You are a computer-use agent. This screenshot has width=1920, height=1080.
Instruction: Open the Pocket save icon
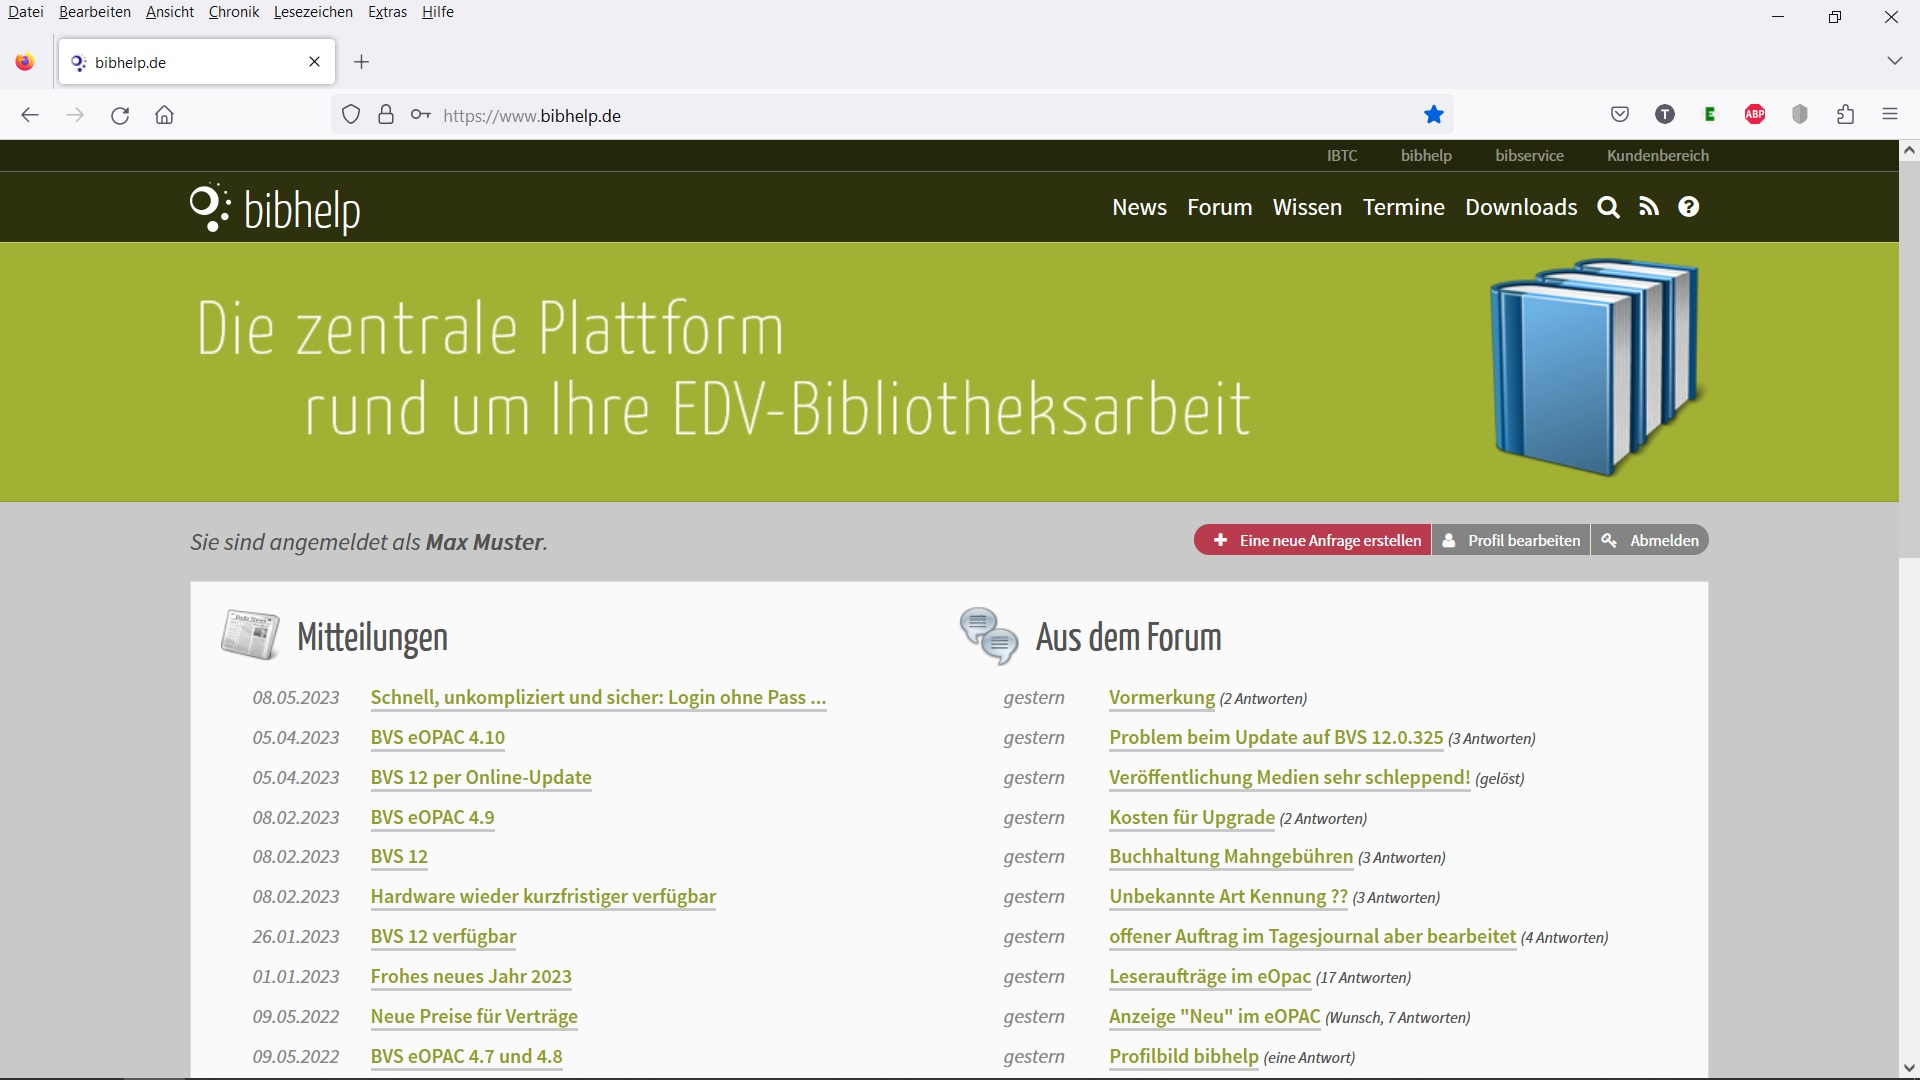pos(1620,115)
